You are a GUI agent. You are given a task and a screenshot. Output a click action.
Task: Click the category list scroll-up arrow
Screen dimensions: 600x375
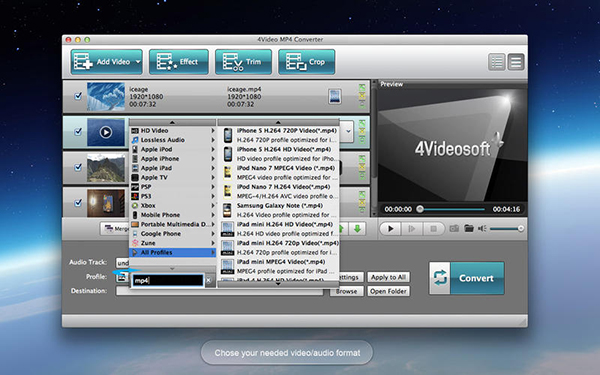(x=172, y=122)
